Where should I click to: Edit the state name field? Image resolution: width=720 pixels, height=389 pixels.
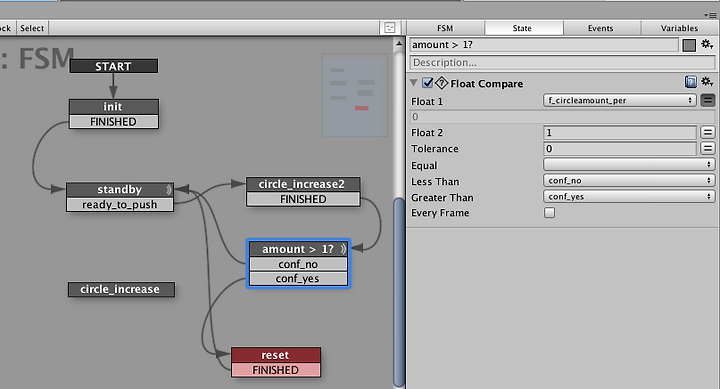(x=544, y=45)
